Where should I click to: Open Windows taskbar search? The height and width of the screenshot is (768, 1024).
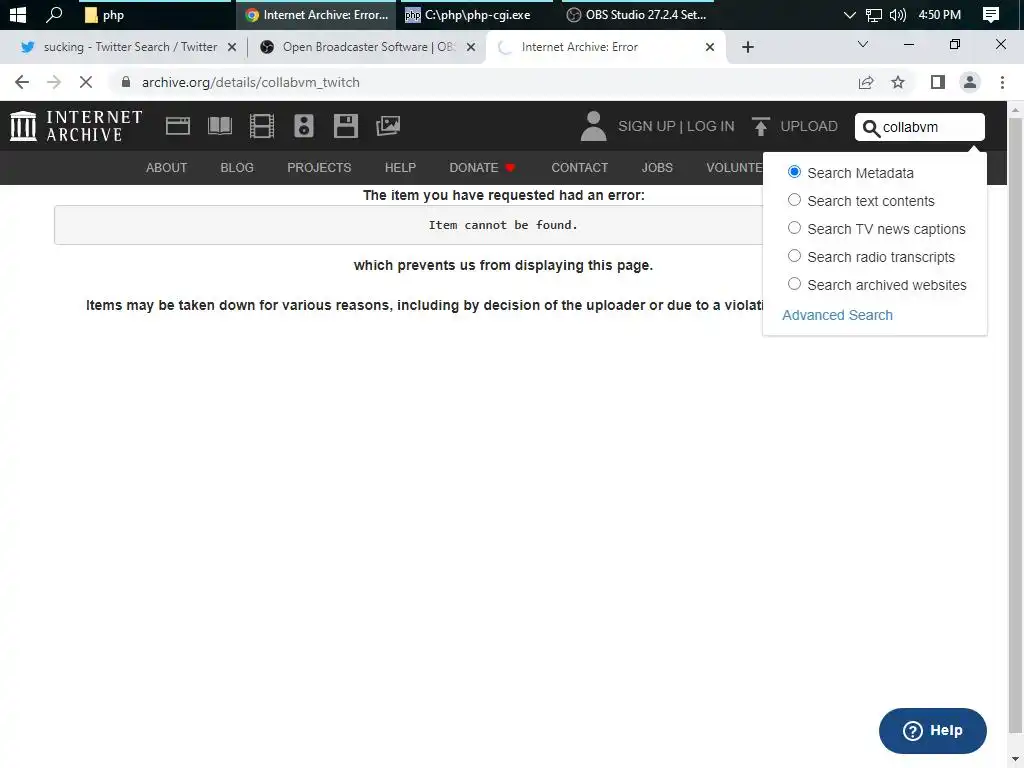tap(54, 14)
